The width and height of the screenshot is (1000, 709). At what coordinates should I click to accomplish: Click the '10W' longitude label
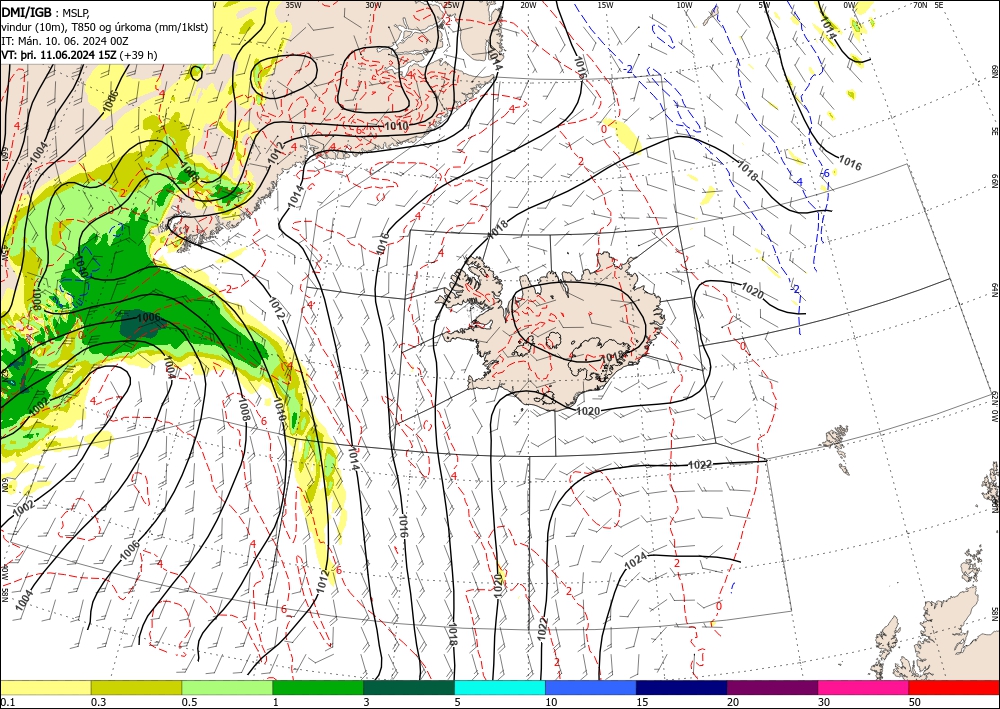[x=684, y=5]
